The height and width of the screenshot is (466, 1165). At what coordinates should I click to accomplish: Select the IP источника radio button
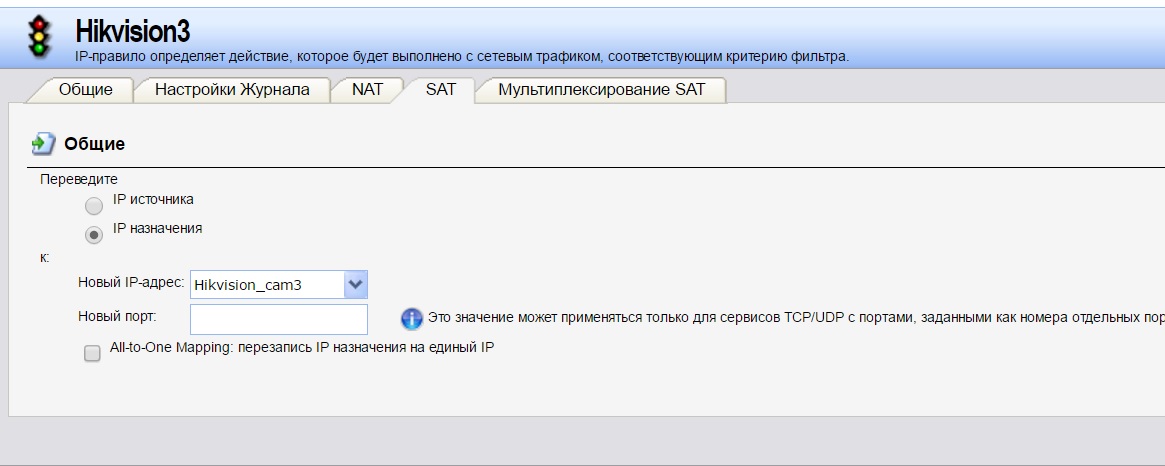pos(94,206)
